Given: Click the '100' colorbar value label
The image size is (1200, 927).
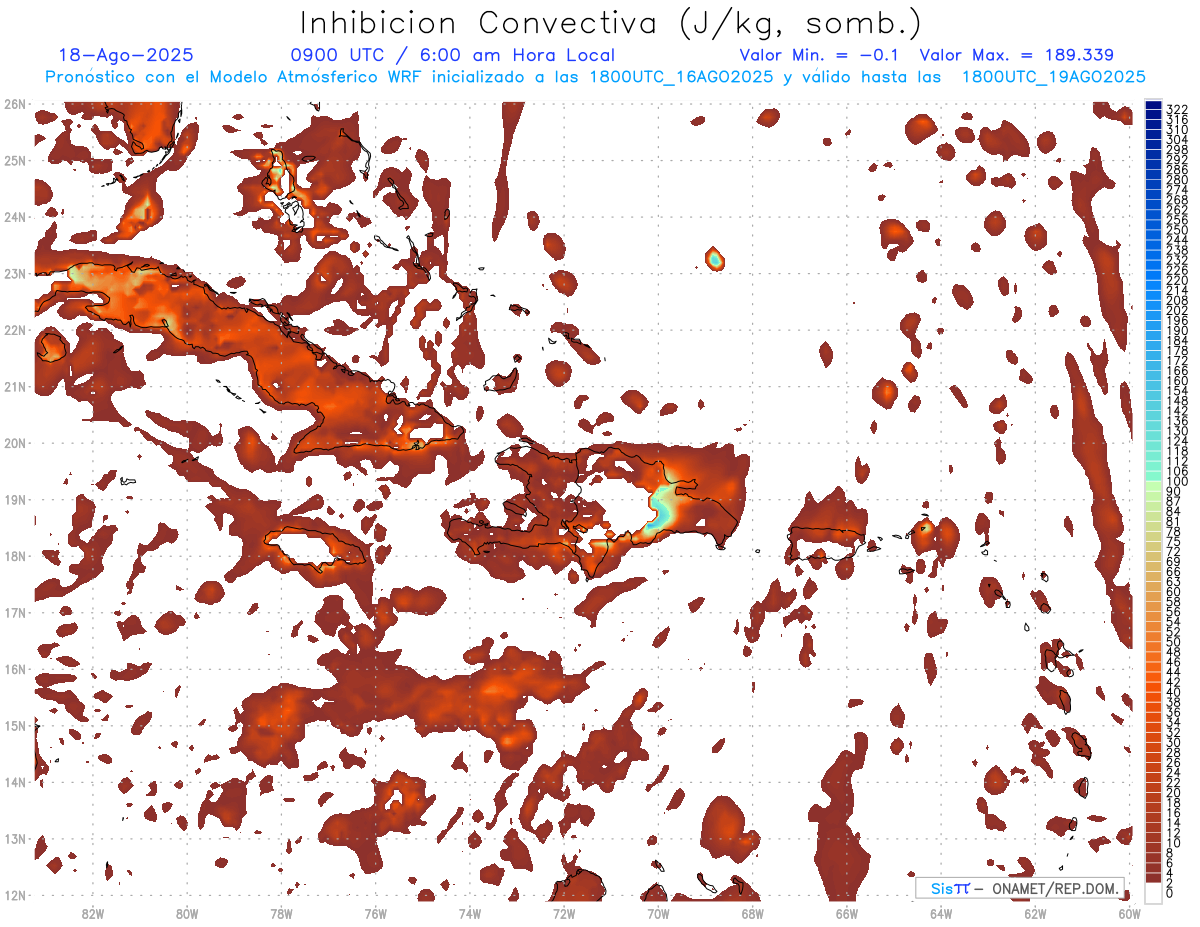Looking at the screenshot, I should point(1177,482).
